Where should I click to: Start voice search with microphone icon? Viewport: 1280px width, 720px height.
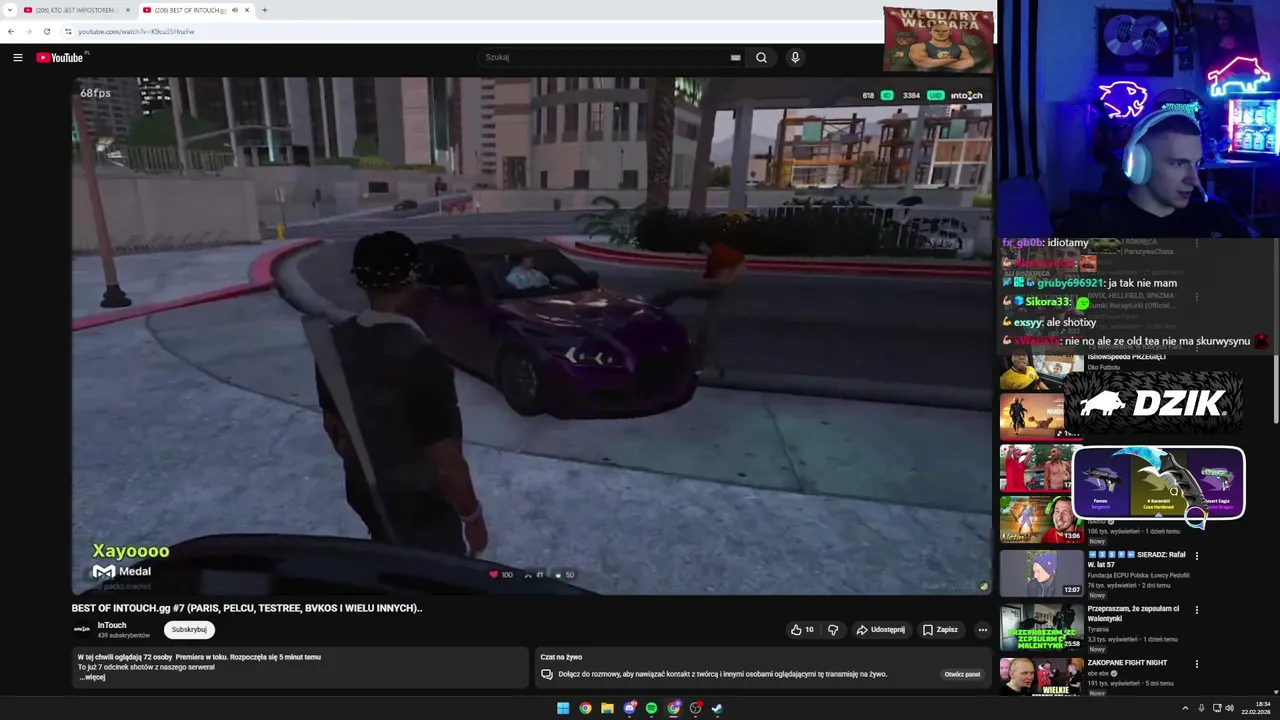pyautogui.click(x=795, y=58)
